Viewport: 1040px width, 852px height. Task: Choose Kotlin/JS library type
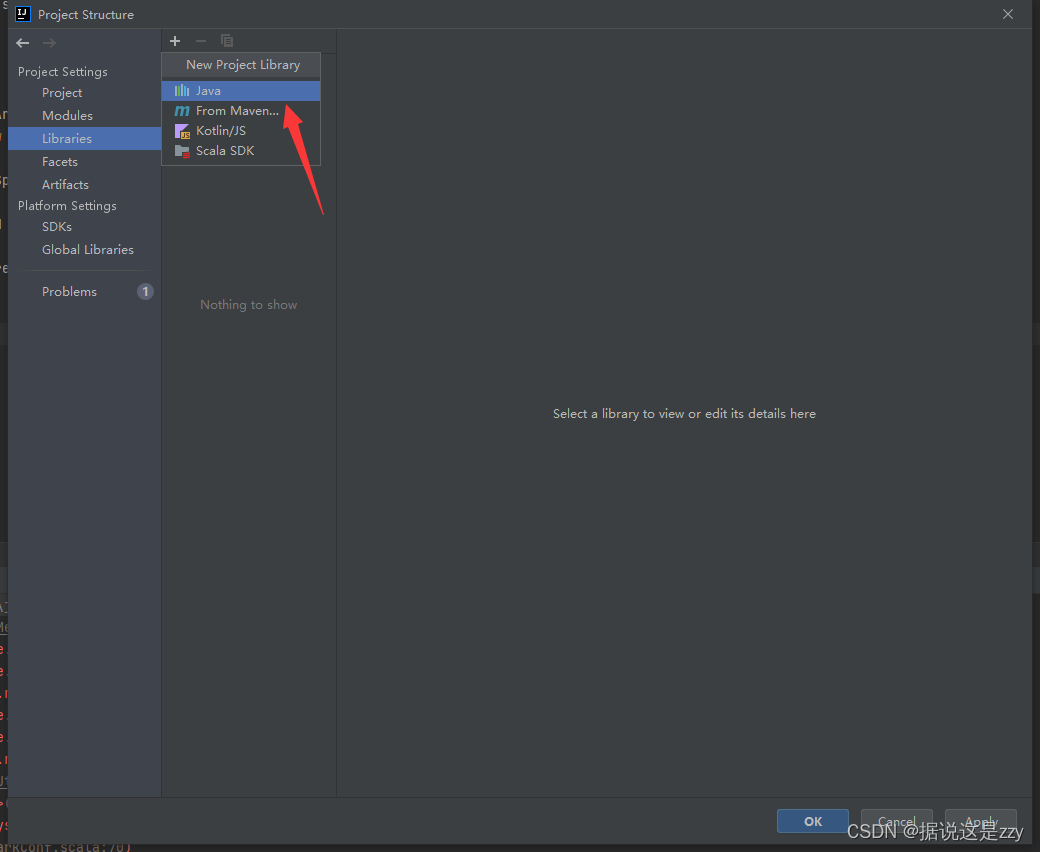point(241,131)
